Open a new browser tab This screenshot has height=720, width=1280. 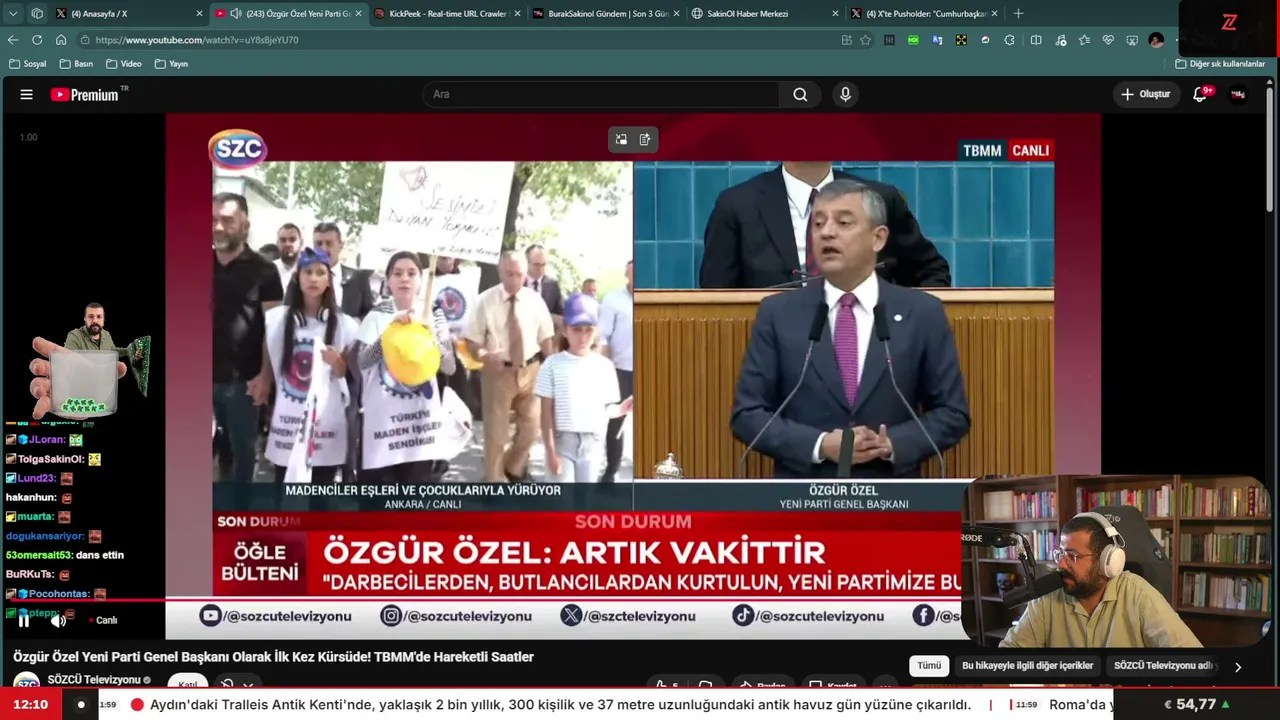(1018, 14)
